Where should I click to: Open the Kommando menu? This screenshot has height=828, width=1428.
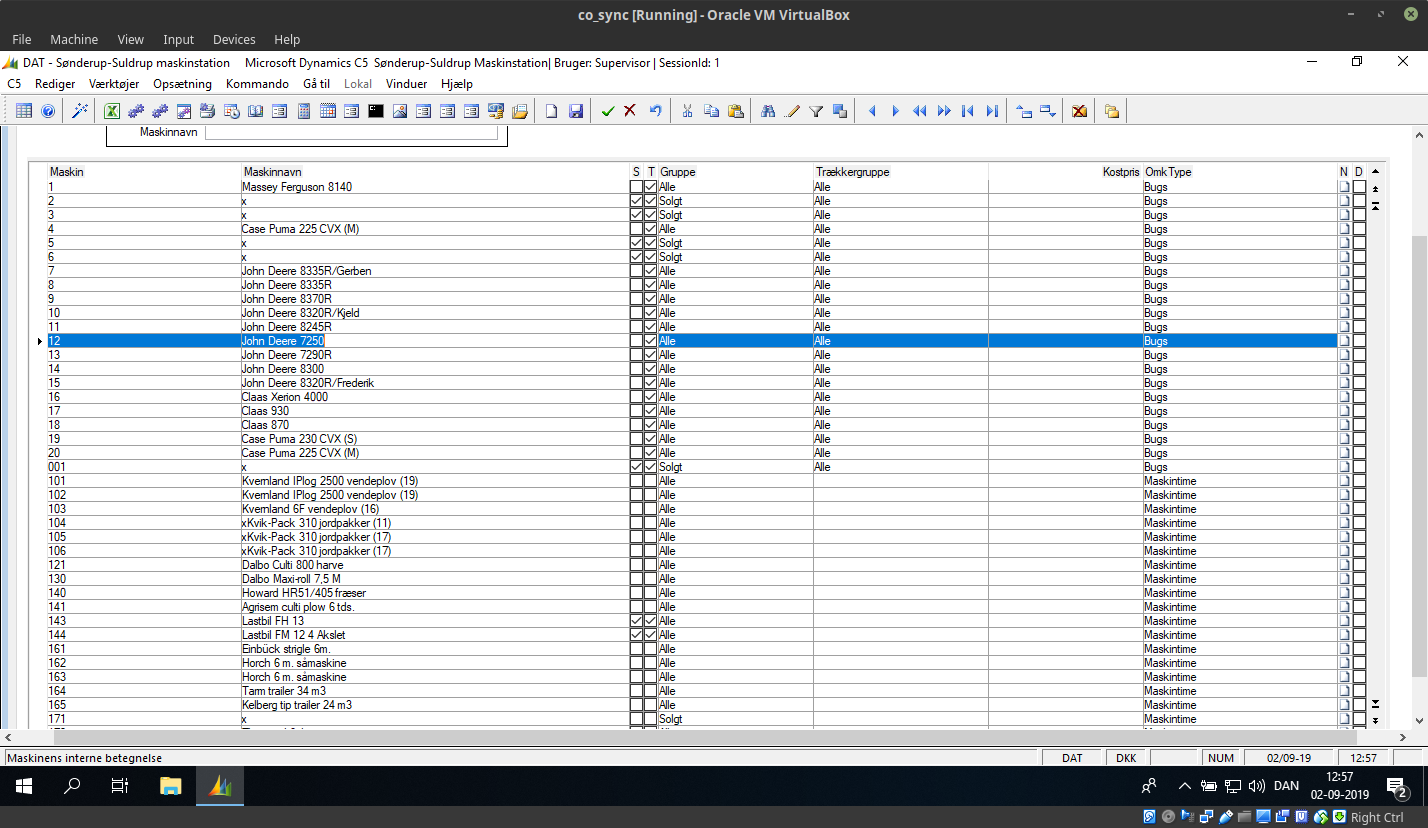pyautogui.click(x=257, y=84)
